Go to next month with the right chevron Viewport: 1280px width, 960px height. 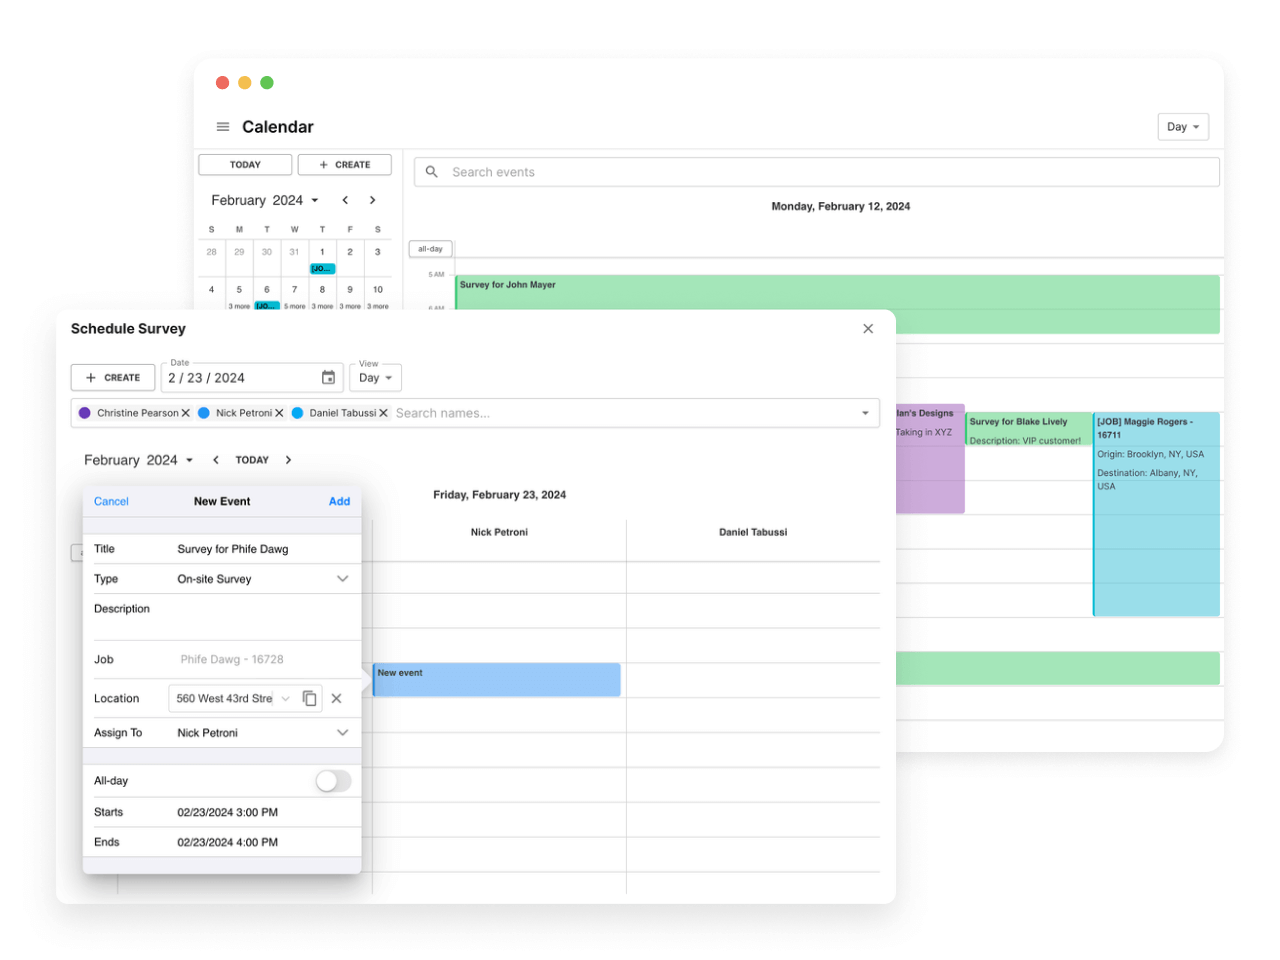[288, 459]
